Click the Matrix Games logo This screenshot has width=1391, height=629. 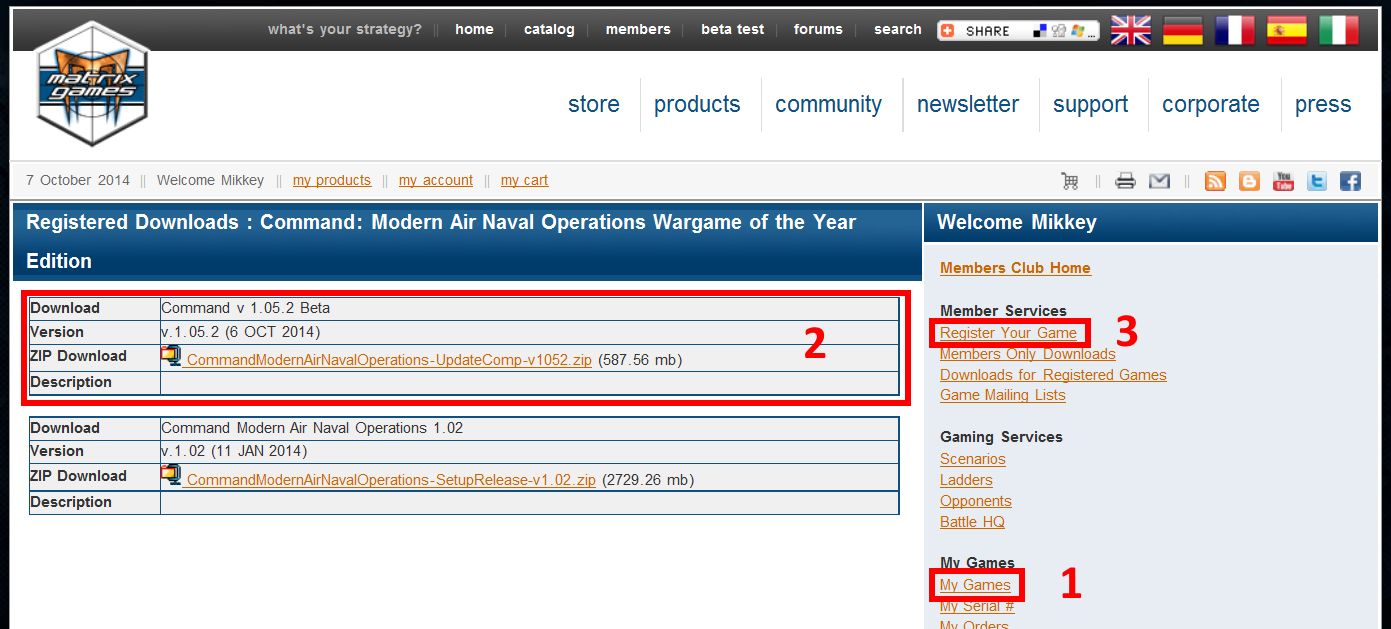coord(92,84)
